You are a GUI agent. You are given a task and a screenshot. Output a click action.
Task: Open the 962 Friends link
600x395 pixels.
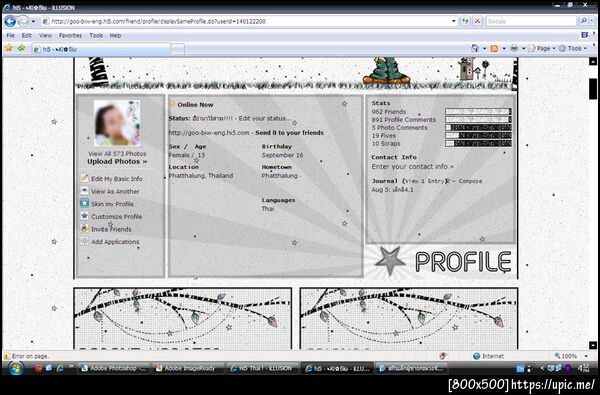pyautogui.click(x=389, y=112)
